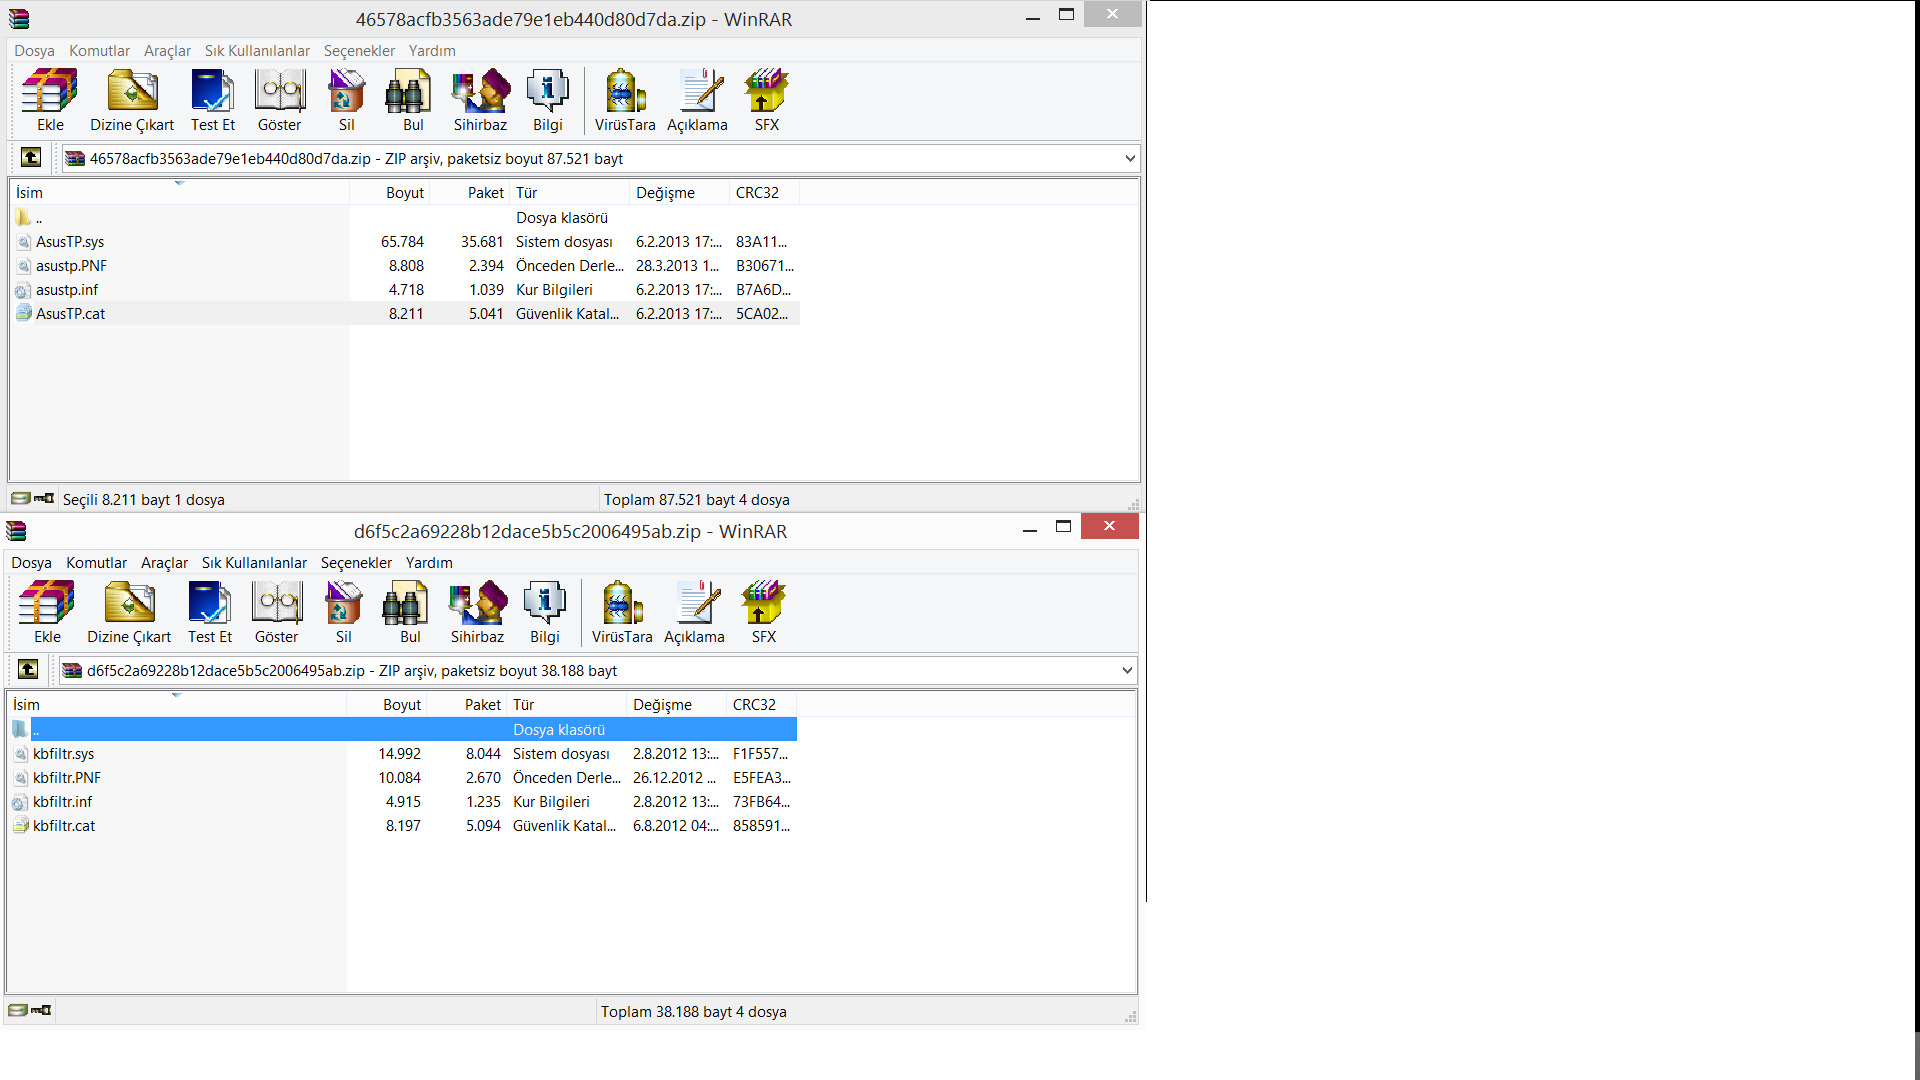Open Sihirbaz wizard in top WinRAR window

[x=480, y=100]
